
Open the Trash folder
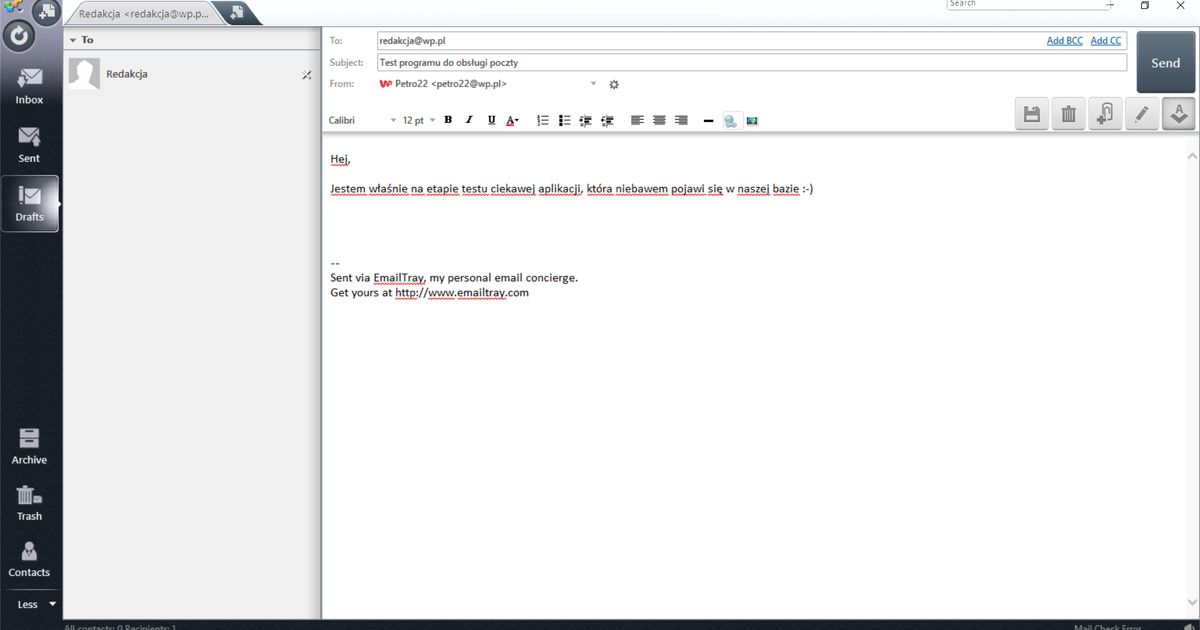pyautogui.click(x=30, y=503)
